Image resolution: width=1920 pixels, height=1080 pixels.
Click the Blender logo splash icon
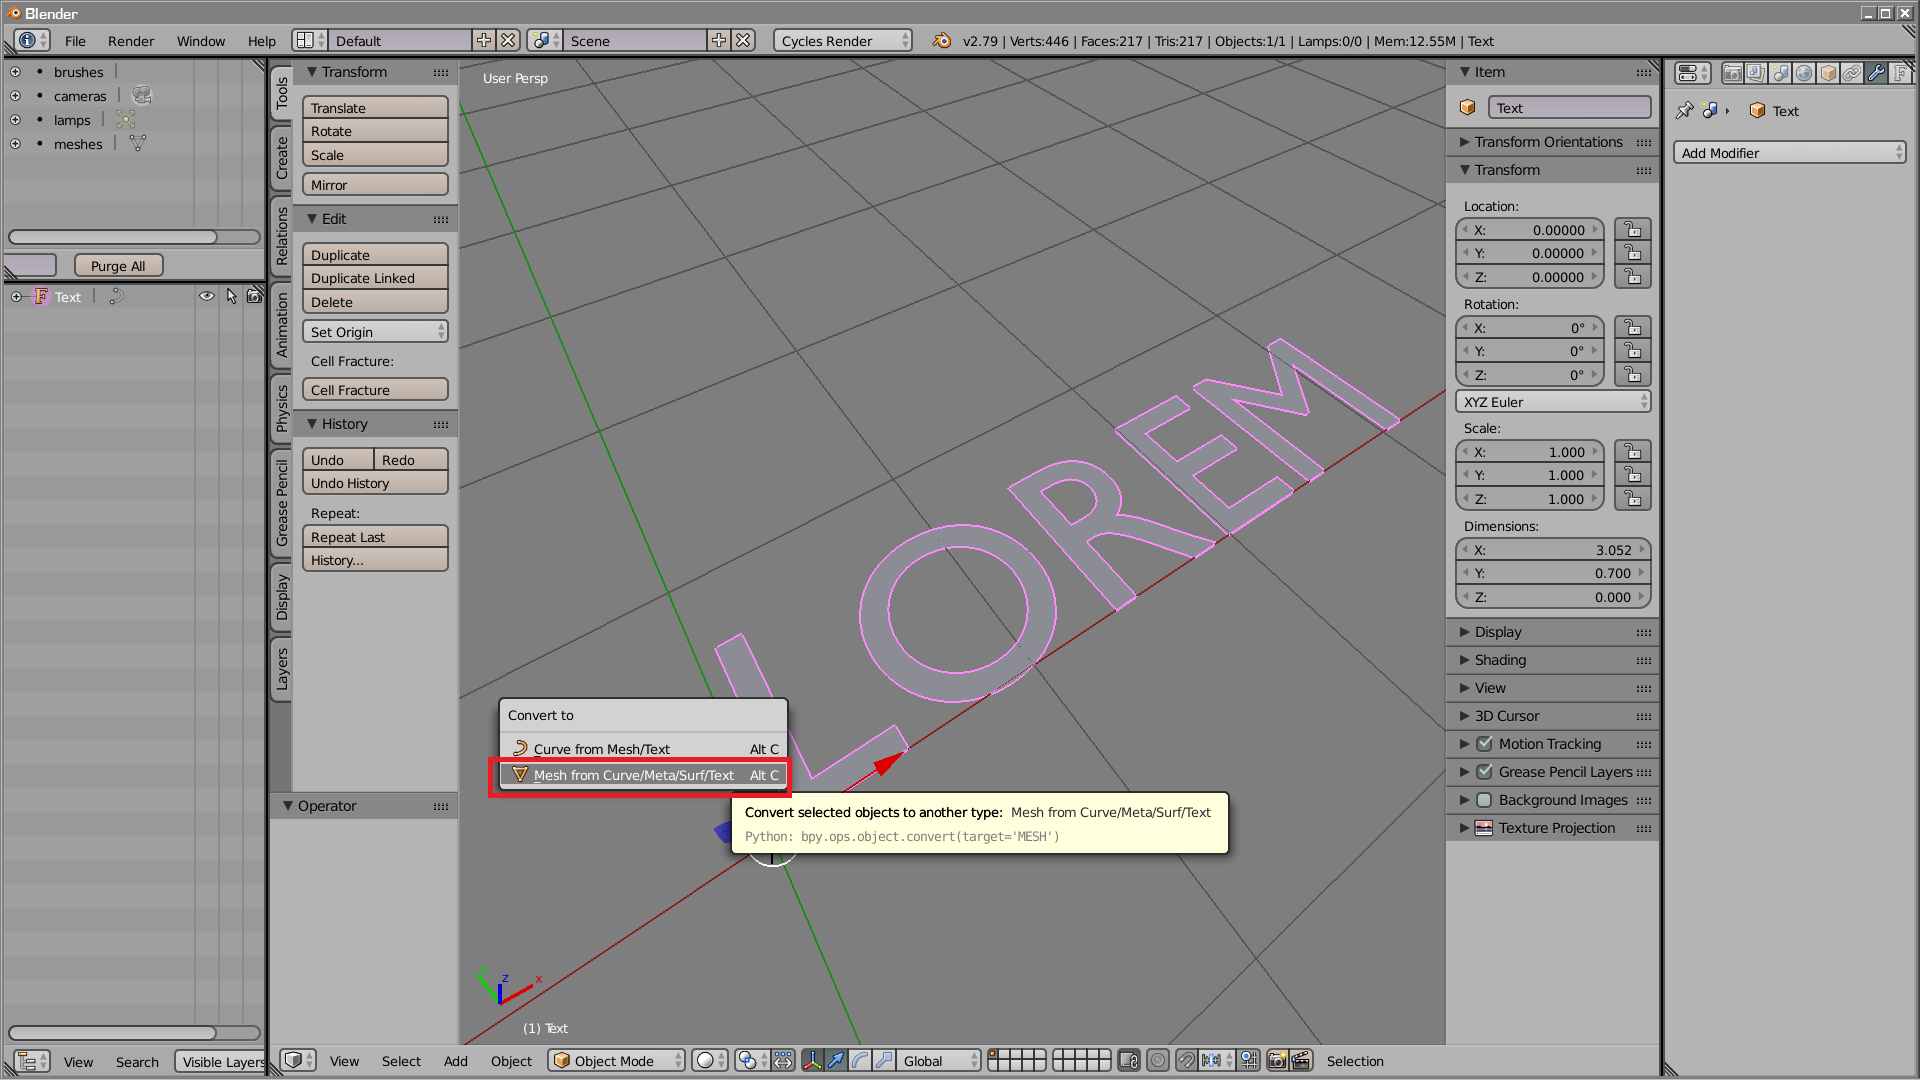[x=942, y=41]
